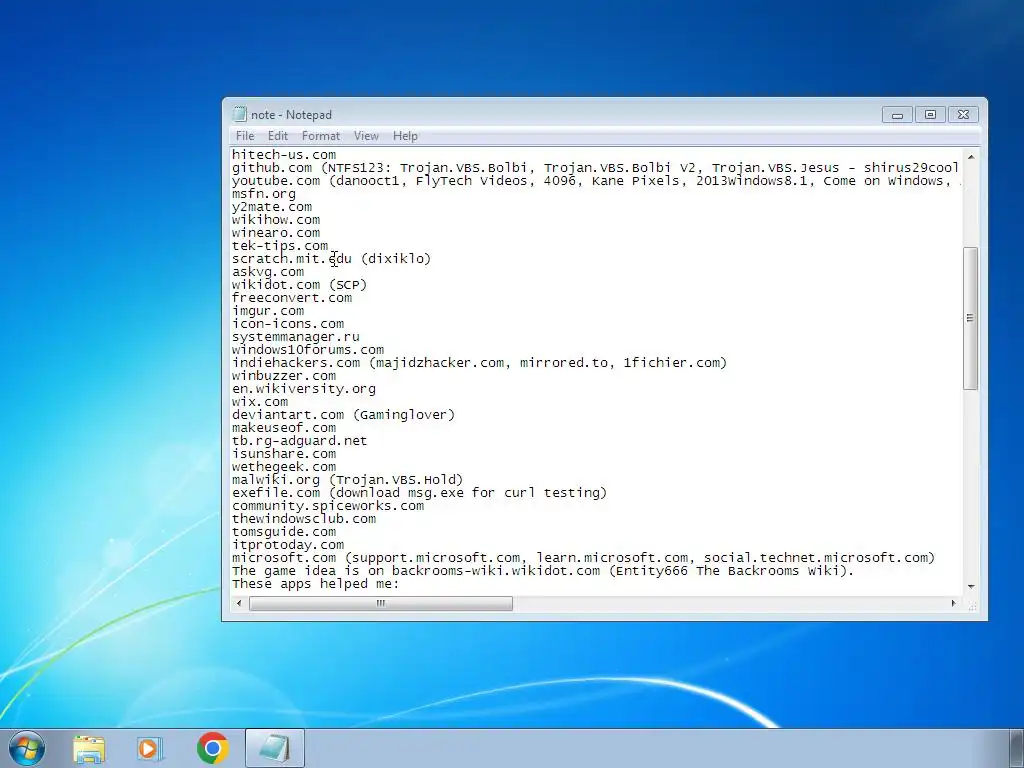Click the line 'msfn.org'
Viewport: 1024px width, 768px height.
(x=264, y=194)
